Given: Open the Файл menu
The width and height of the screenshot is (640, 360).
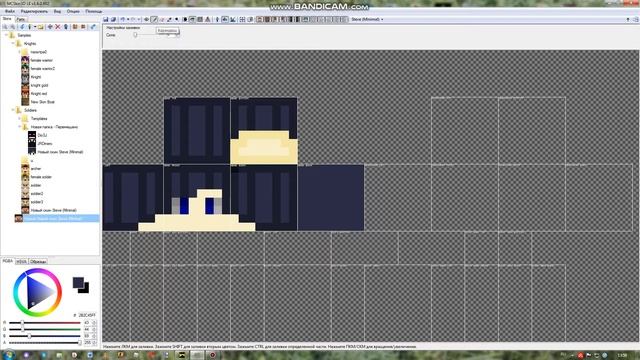Looking at the screenshot, I should tap(10, 11).
